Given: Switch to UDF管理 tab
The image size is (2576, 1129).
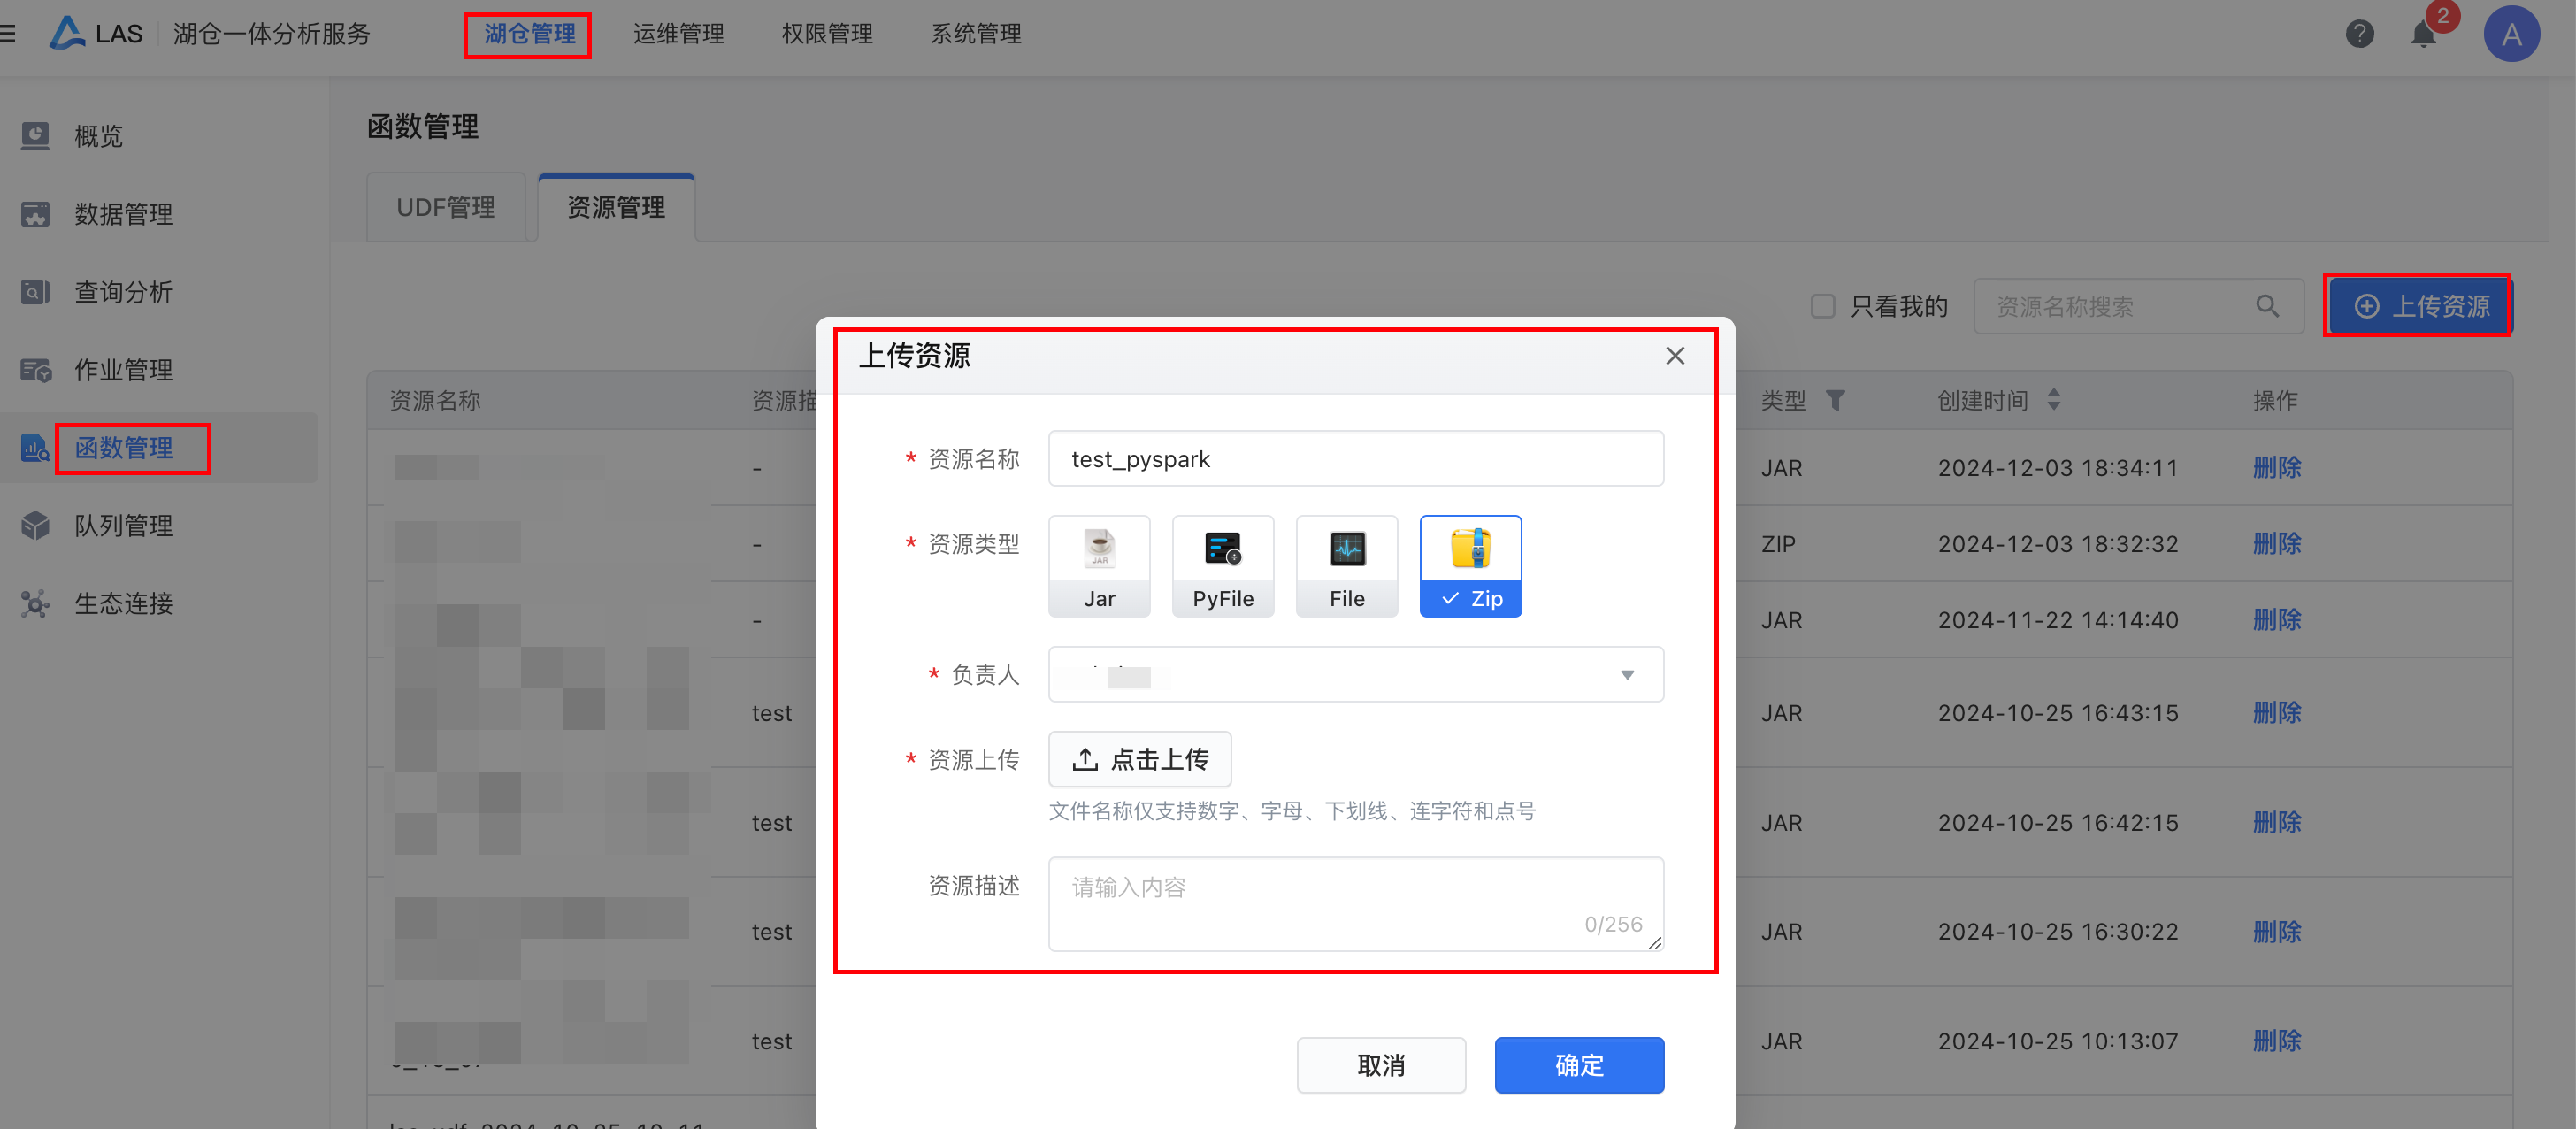Looking at the screenshot, I should [x=445, y=207].
